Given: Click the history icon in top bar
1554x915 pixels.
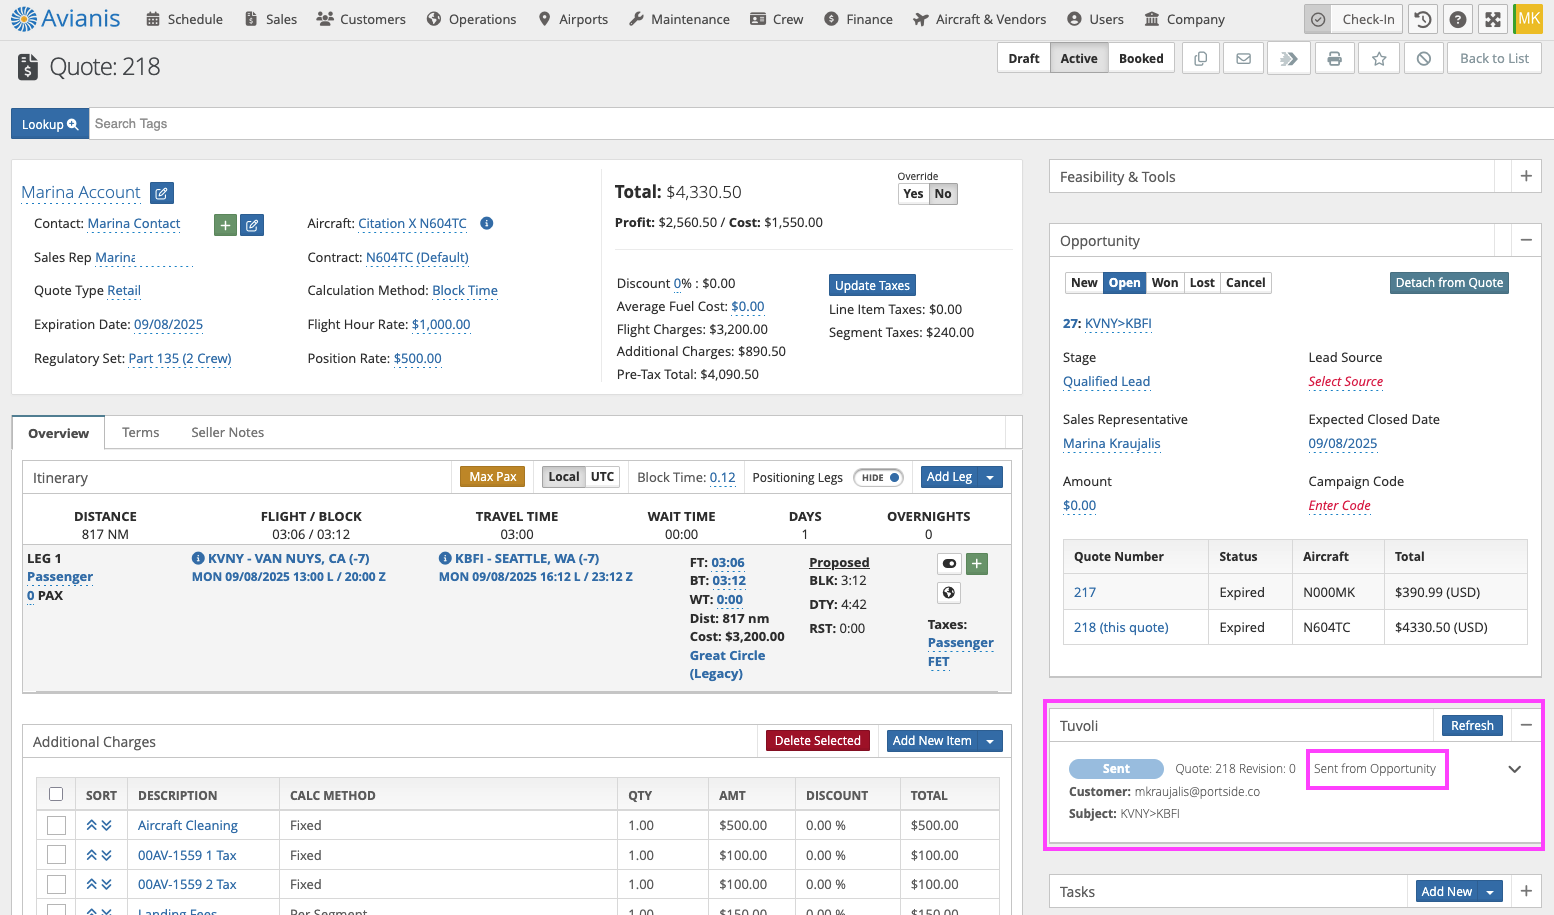Looking at the screenshot, I should click(1422, 19).
